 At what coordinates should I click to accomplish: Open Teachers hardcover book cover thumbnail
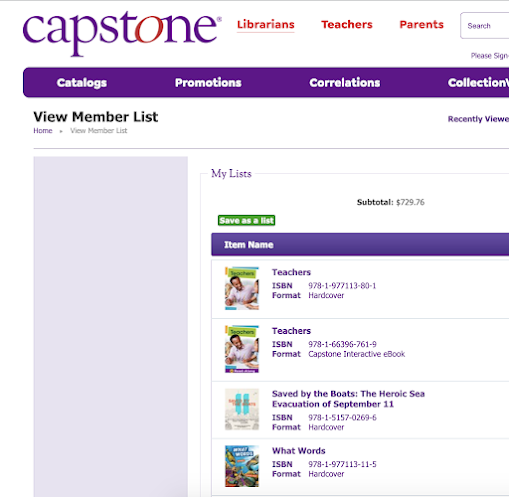242,288
